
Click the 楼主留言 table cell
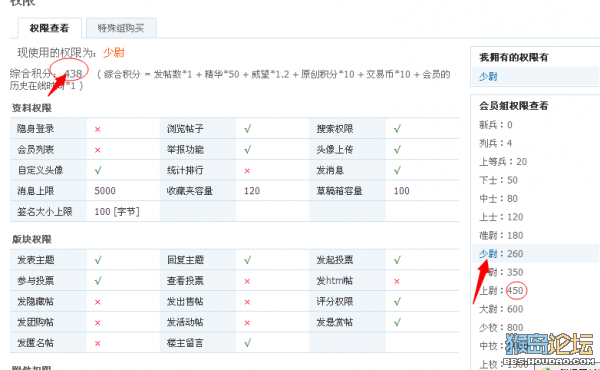pos(198,342)
